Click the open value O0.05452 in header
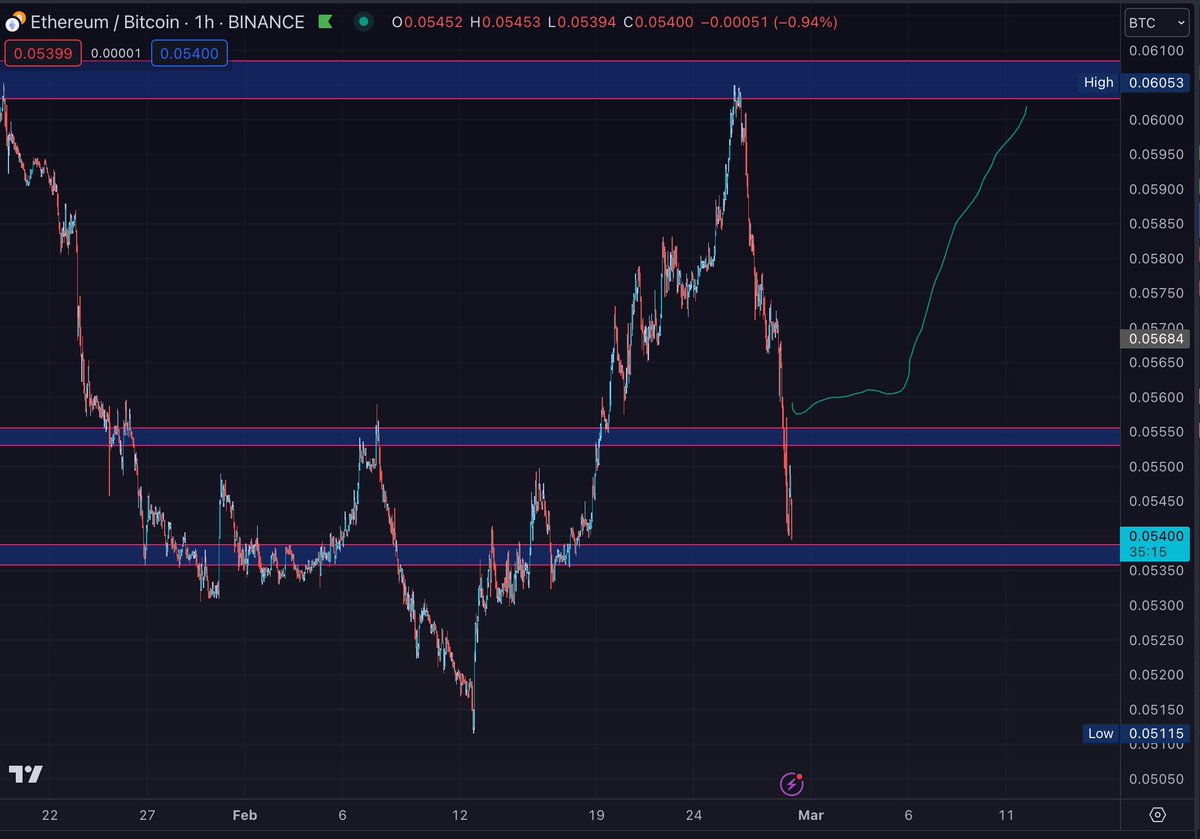 [x=427, y=21]
